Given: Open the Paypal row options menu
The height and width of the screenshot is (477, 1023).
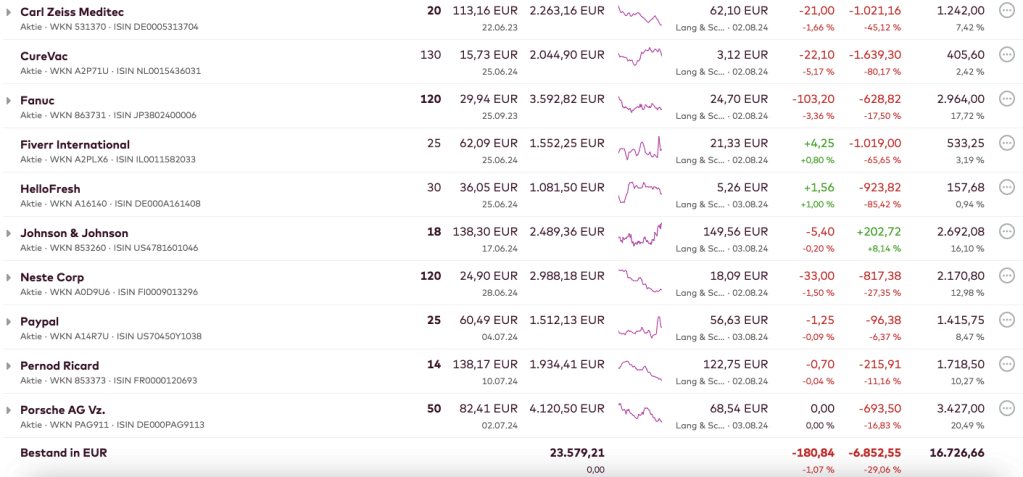Looking at the screenshot, I should [1006, 320].
